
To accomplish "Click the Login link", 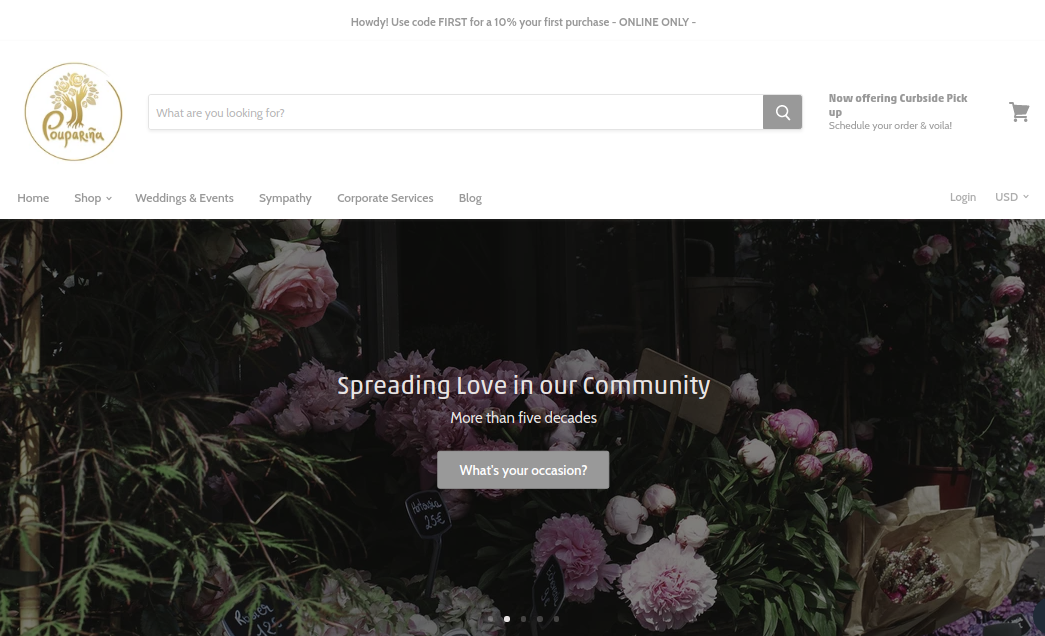I will pos(962,197).
